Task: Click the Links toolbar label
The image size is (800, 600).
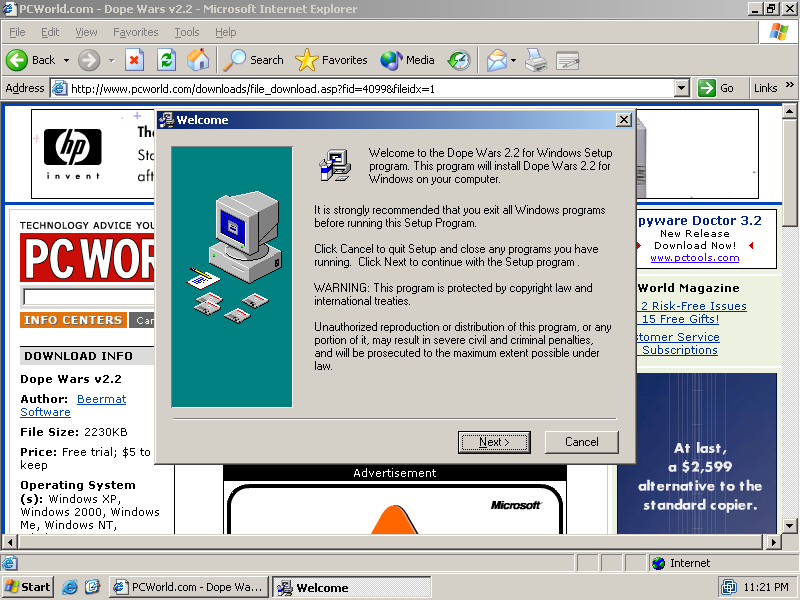Action: coord(765,88)
